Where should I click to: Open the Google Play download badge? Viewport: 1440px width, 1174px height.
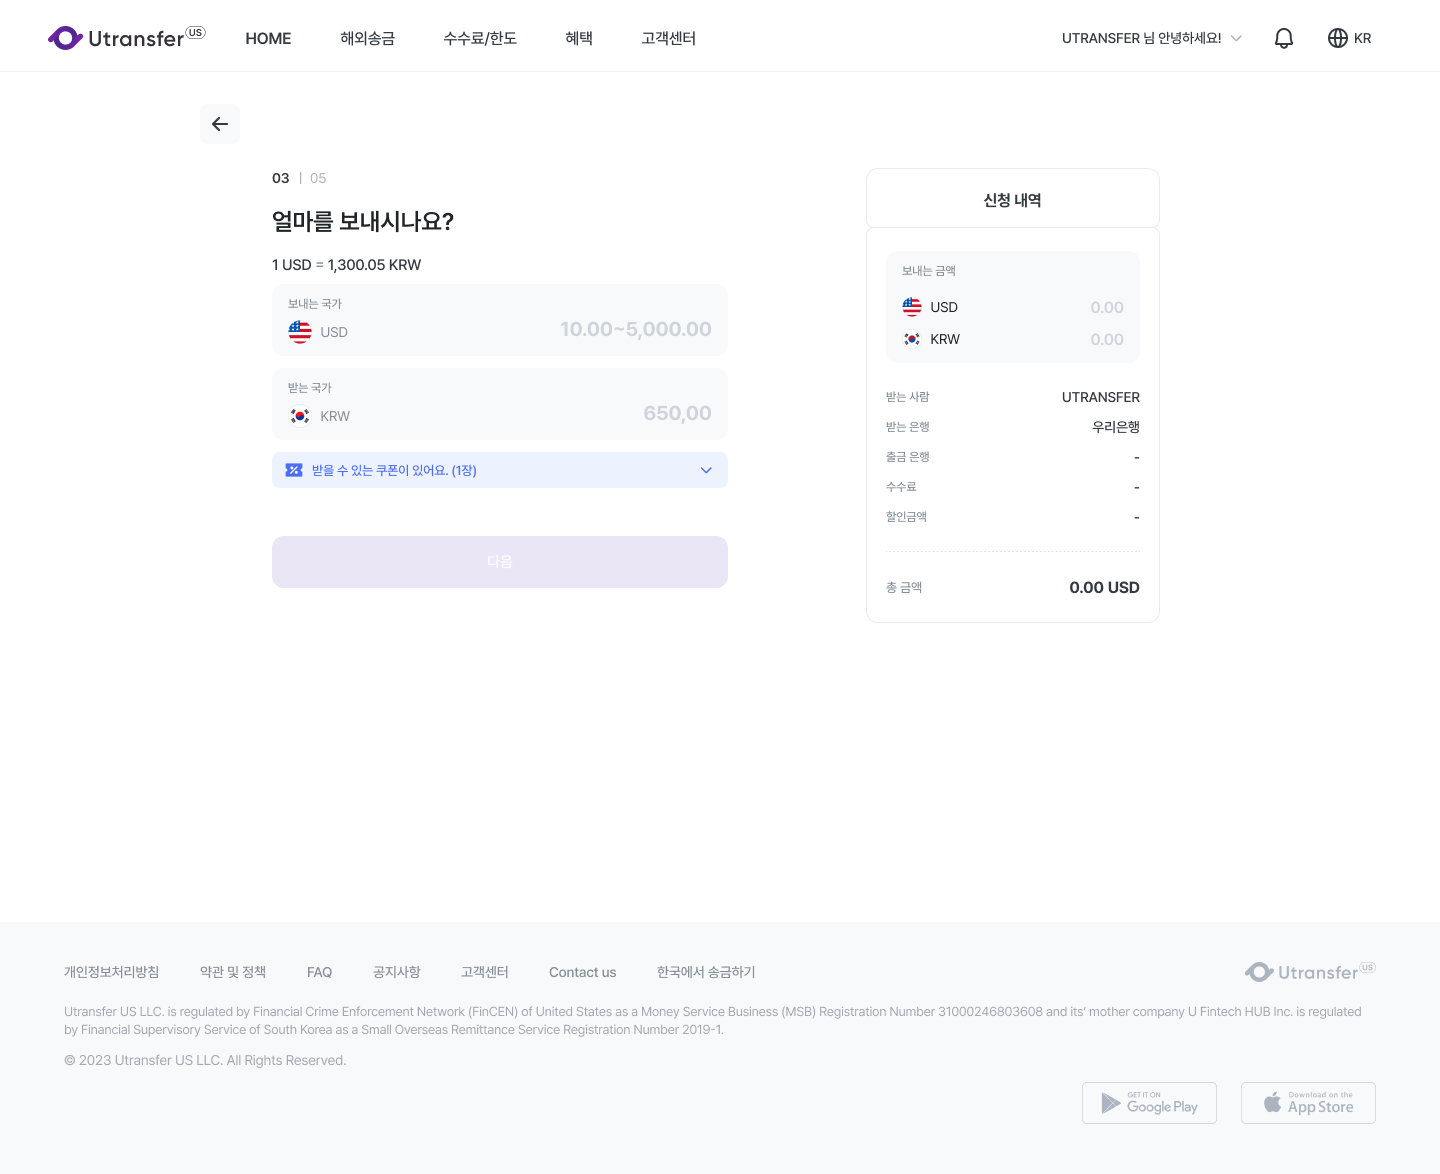coord(1149,1103)
